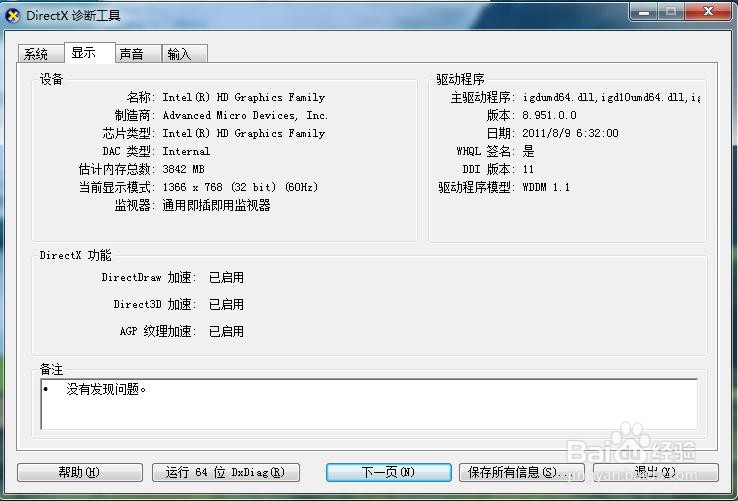Screen dimensions: 738x501
Task: Select manufacturer 'Advanced Micro Devices, Inc.'
Action: (x=245, y=115)
